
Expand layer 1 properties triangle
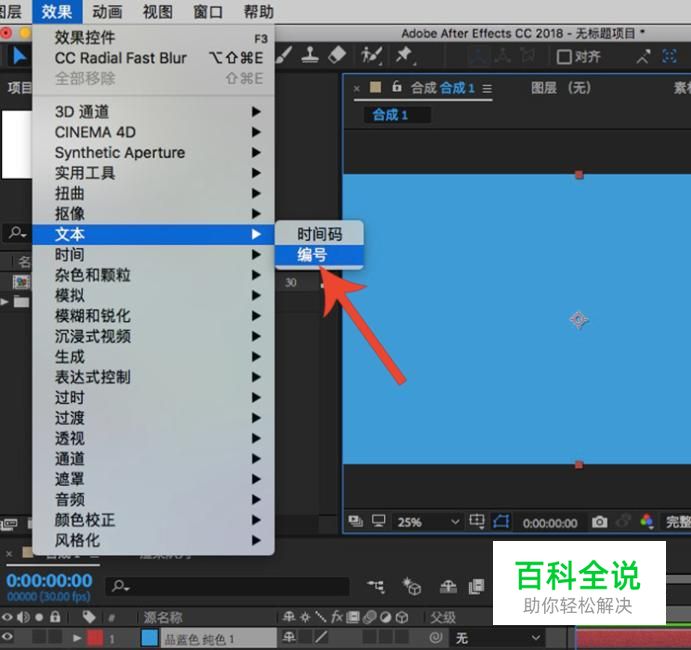point(77,637)
